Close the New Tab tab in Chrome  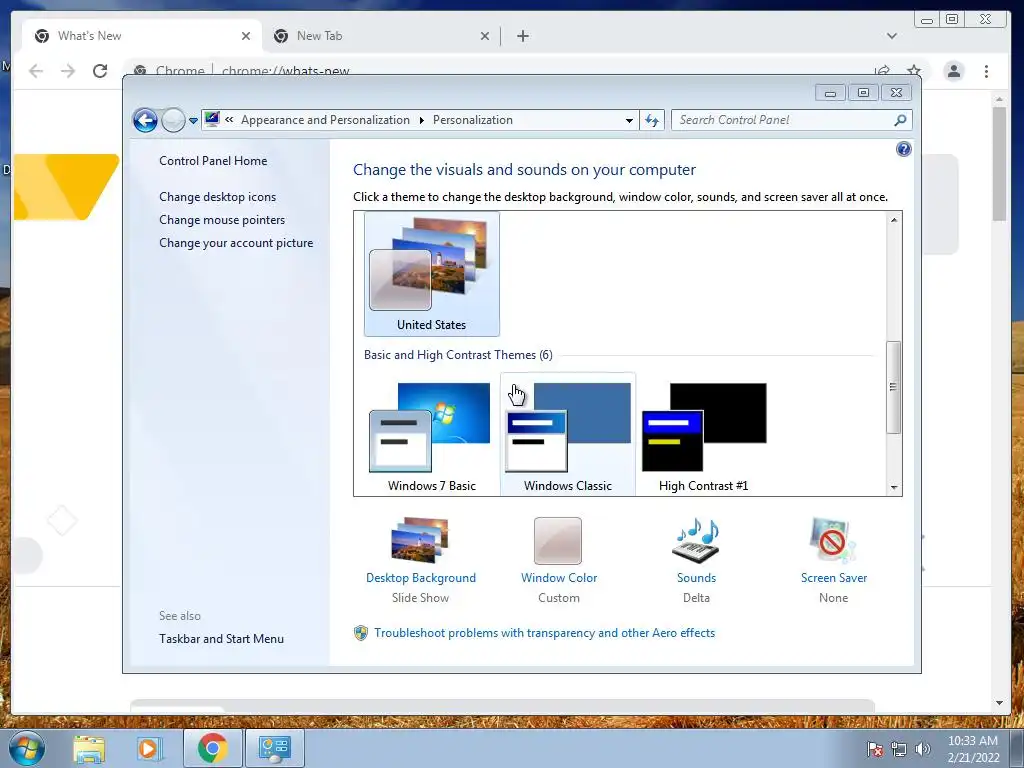(485, 36)
